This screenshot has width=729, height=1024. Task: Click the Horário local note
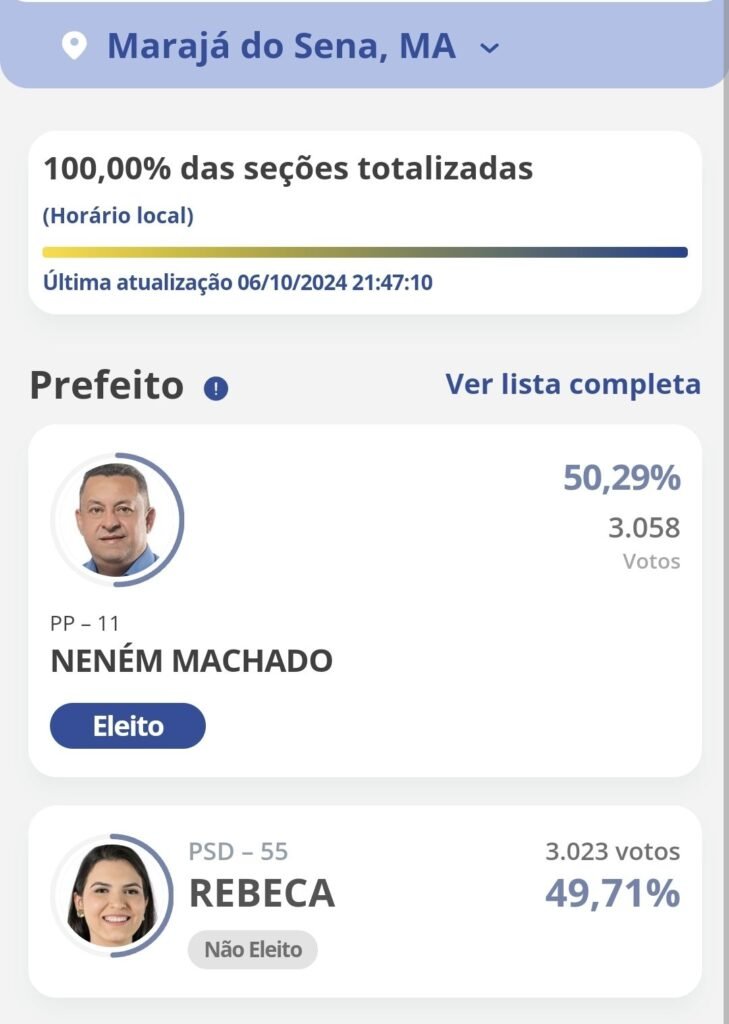coord(118,215)
